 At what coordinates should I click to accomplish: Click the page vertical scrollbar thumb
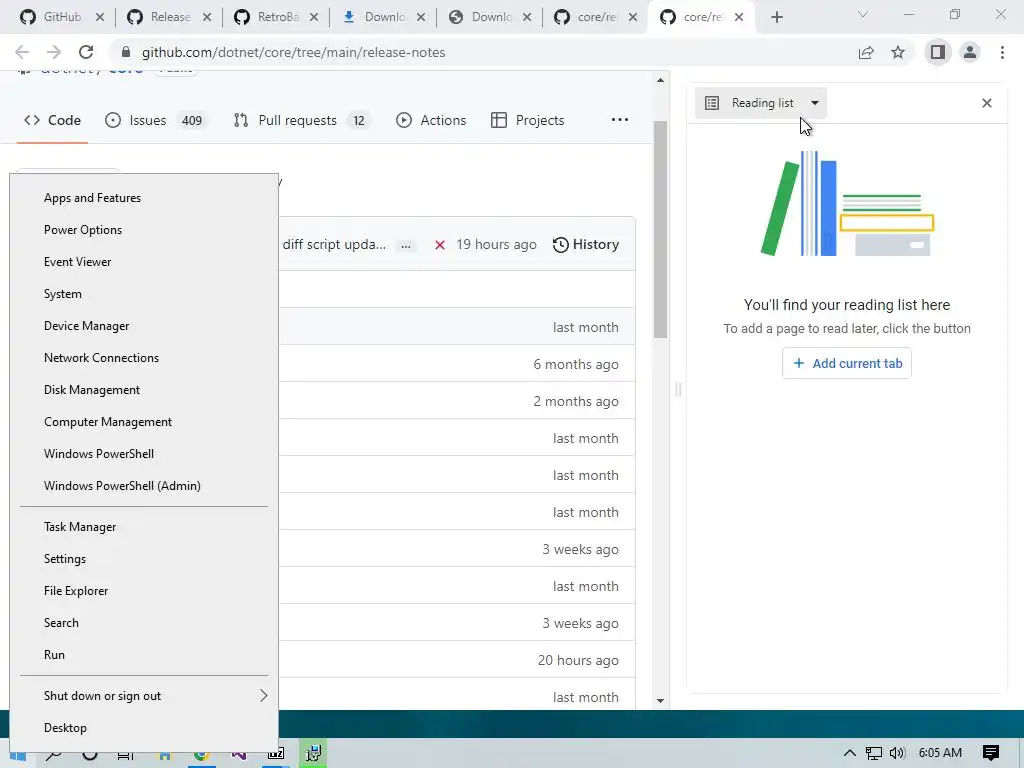[x=660, y=229]
